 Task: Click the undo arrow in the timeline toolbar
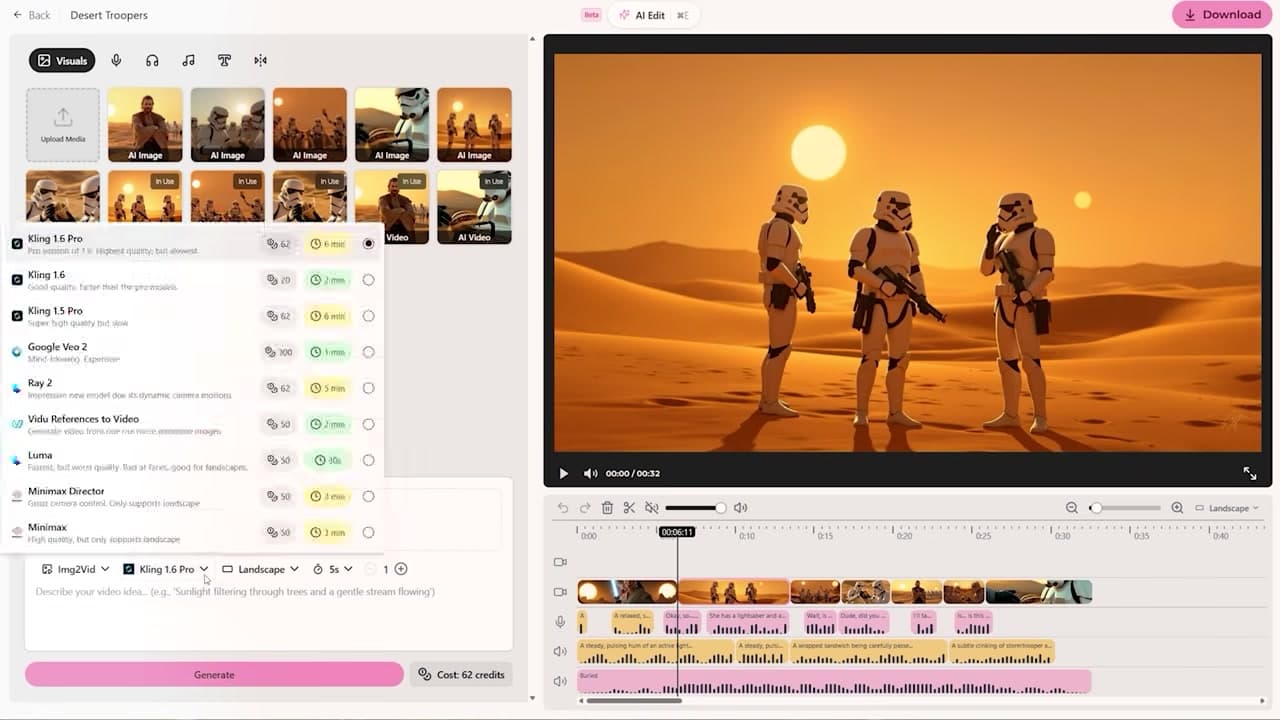point(563,508)
